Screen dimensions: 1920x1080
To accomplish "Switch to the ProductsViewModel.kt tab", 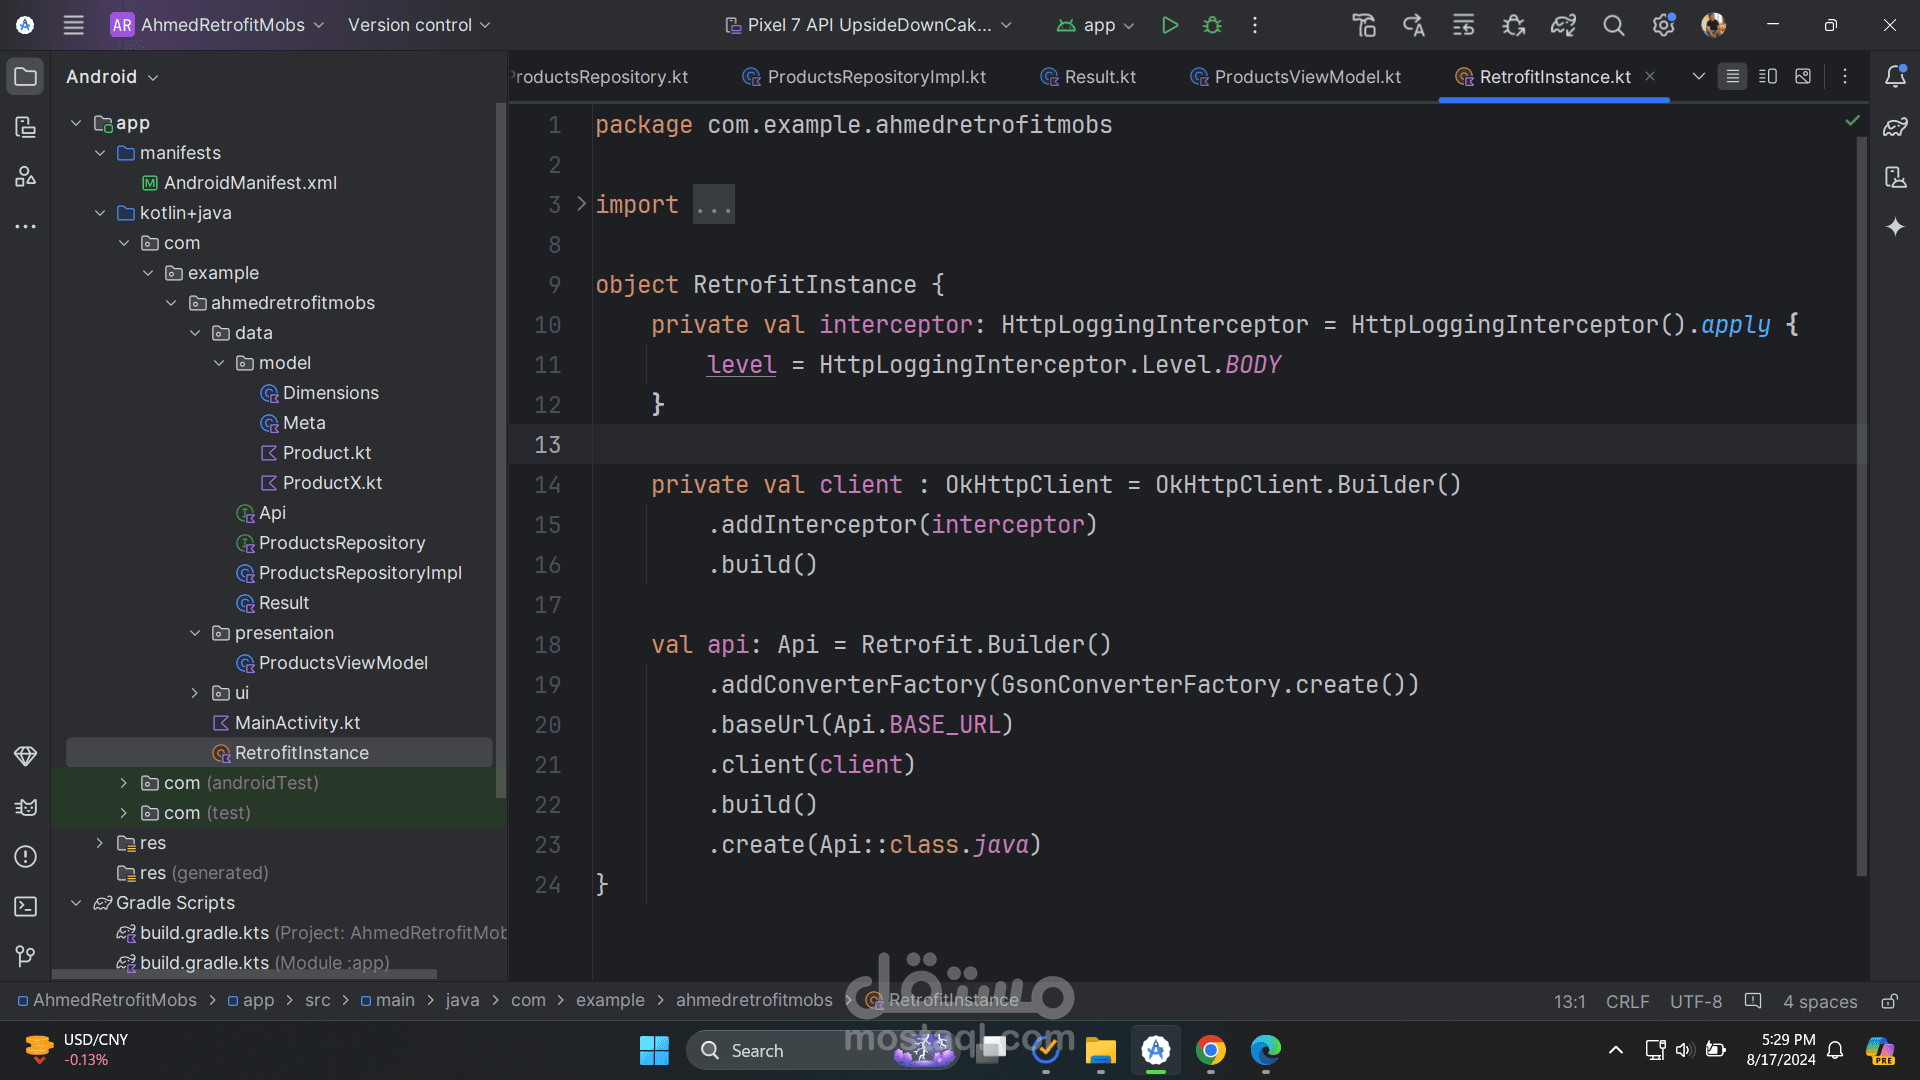I will [x=1306, y=77].
